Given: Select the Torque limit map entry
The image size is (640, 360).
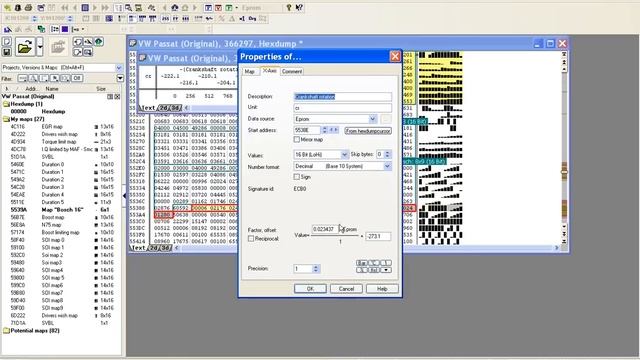Looking at the screenshot, I should 59,142.
